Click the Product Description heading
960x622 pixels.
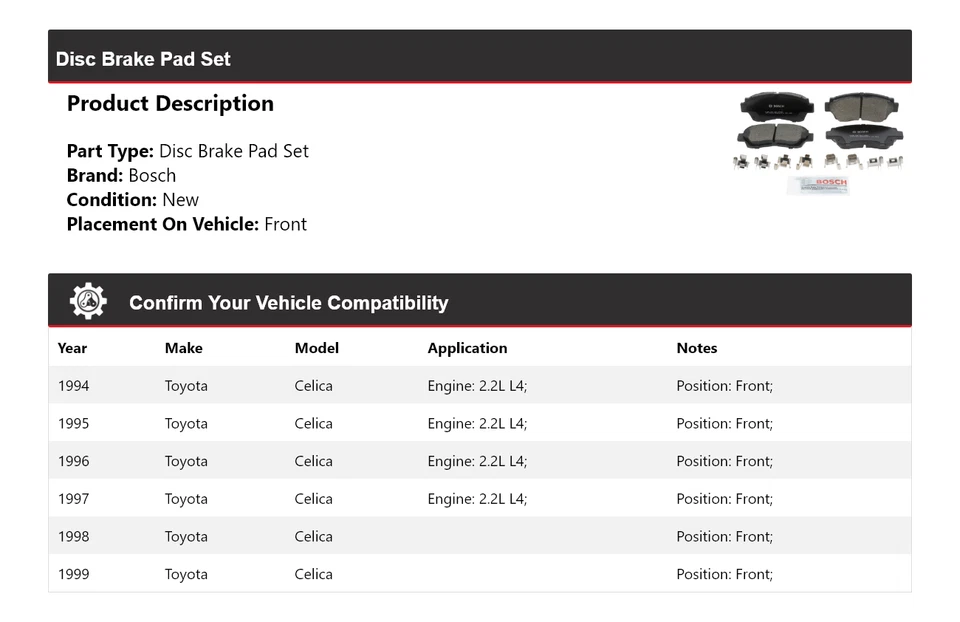pyautogui.click(x=170, y=104)
